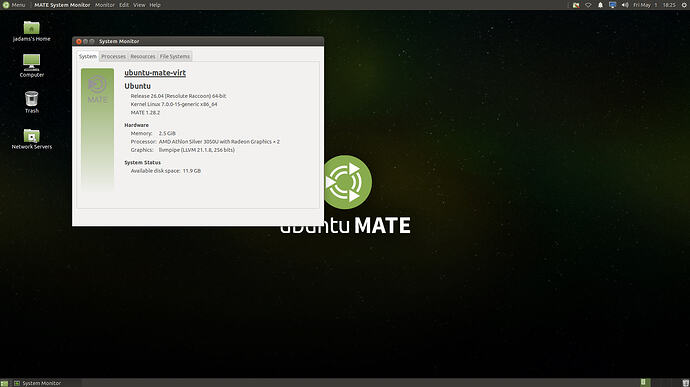The width and height of the screenshot is (690, 387).
Task: Click the MATE logo in System tab
Action: 97,90
